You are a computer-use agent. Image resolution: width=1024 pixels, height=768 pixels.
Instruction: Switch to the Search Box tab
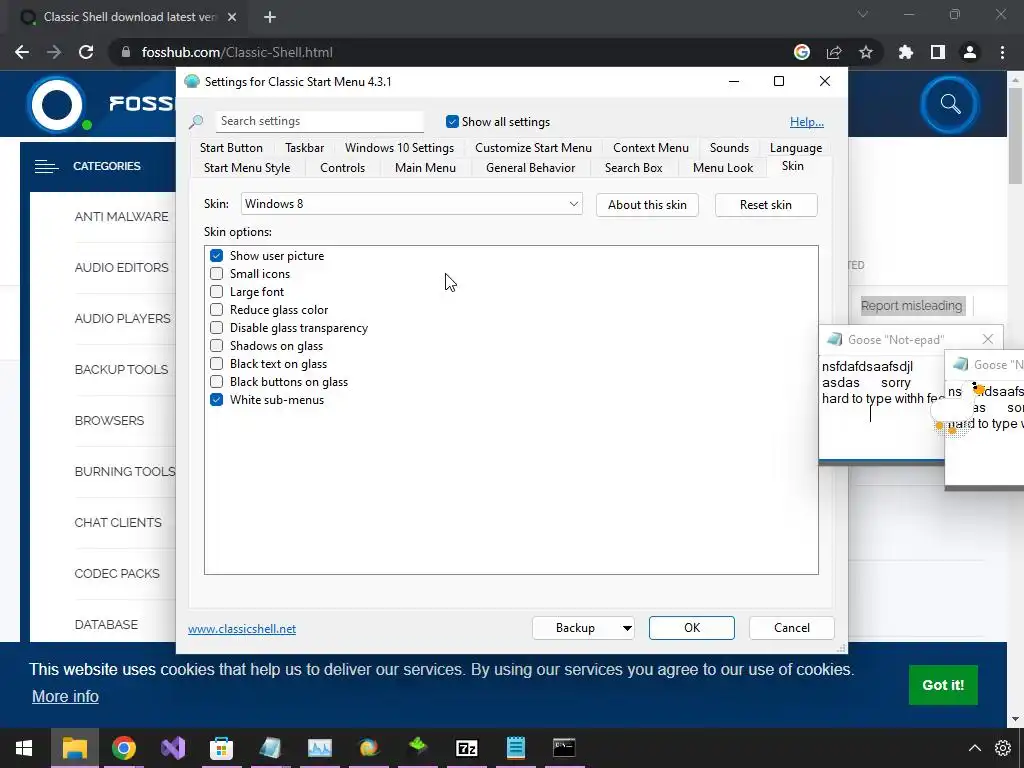click(633, 168)
